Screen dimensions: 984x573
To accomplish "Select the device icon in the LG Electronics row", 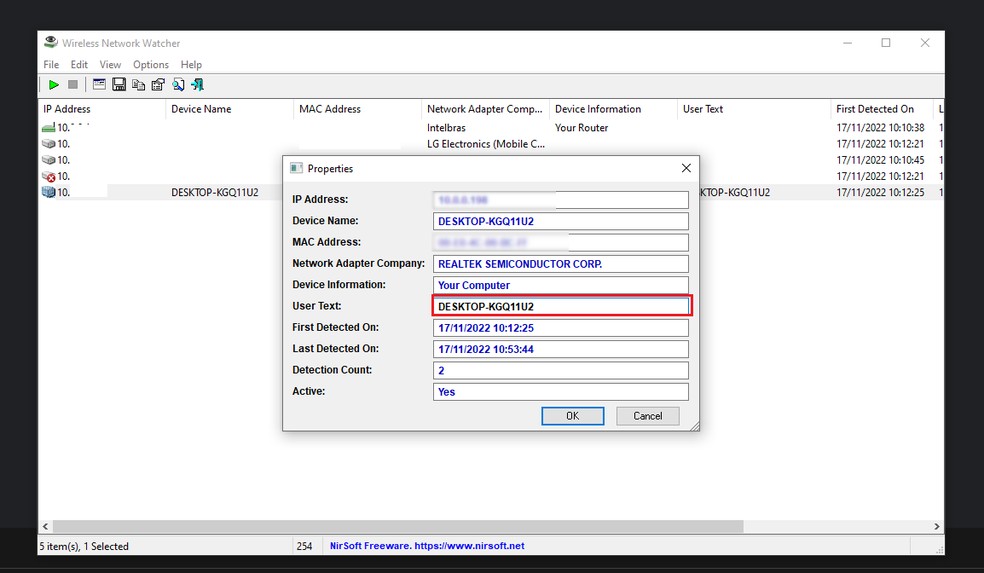I will [48, 144].
